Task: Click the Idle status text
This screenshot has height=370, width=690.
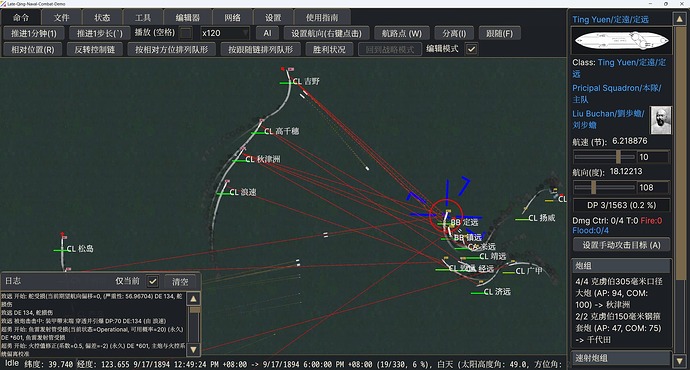Action: [12, 364]
